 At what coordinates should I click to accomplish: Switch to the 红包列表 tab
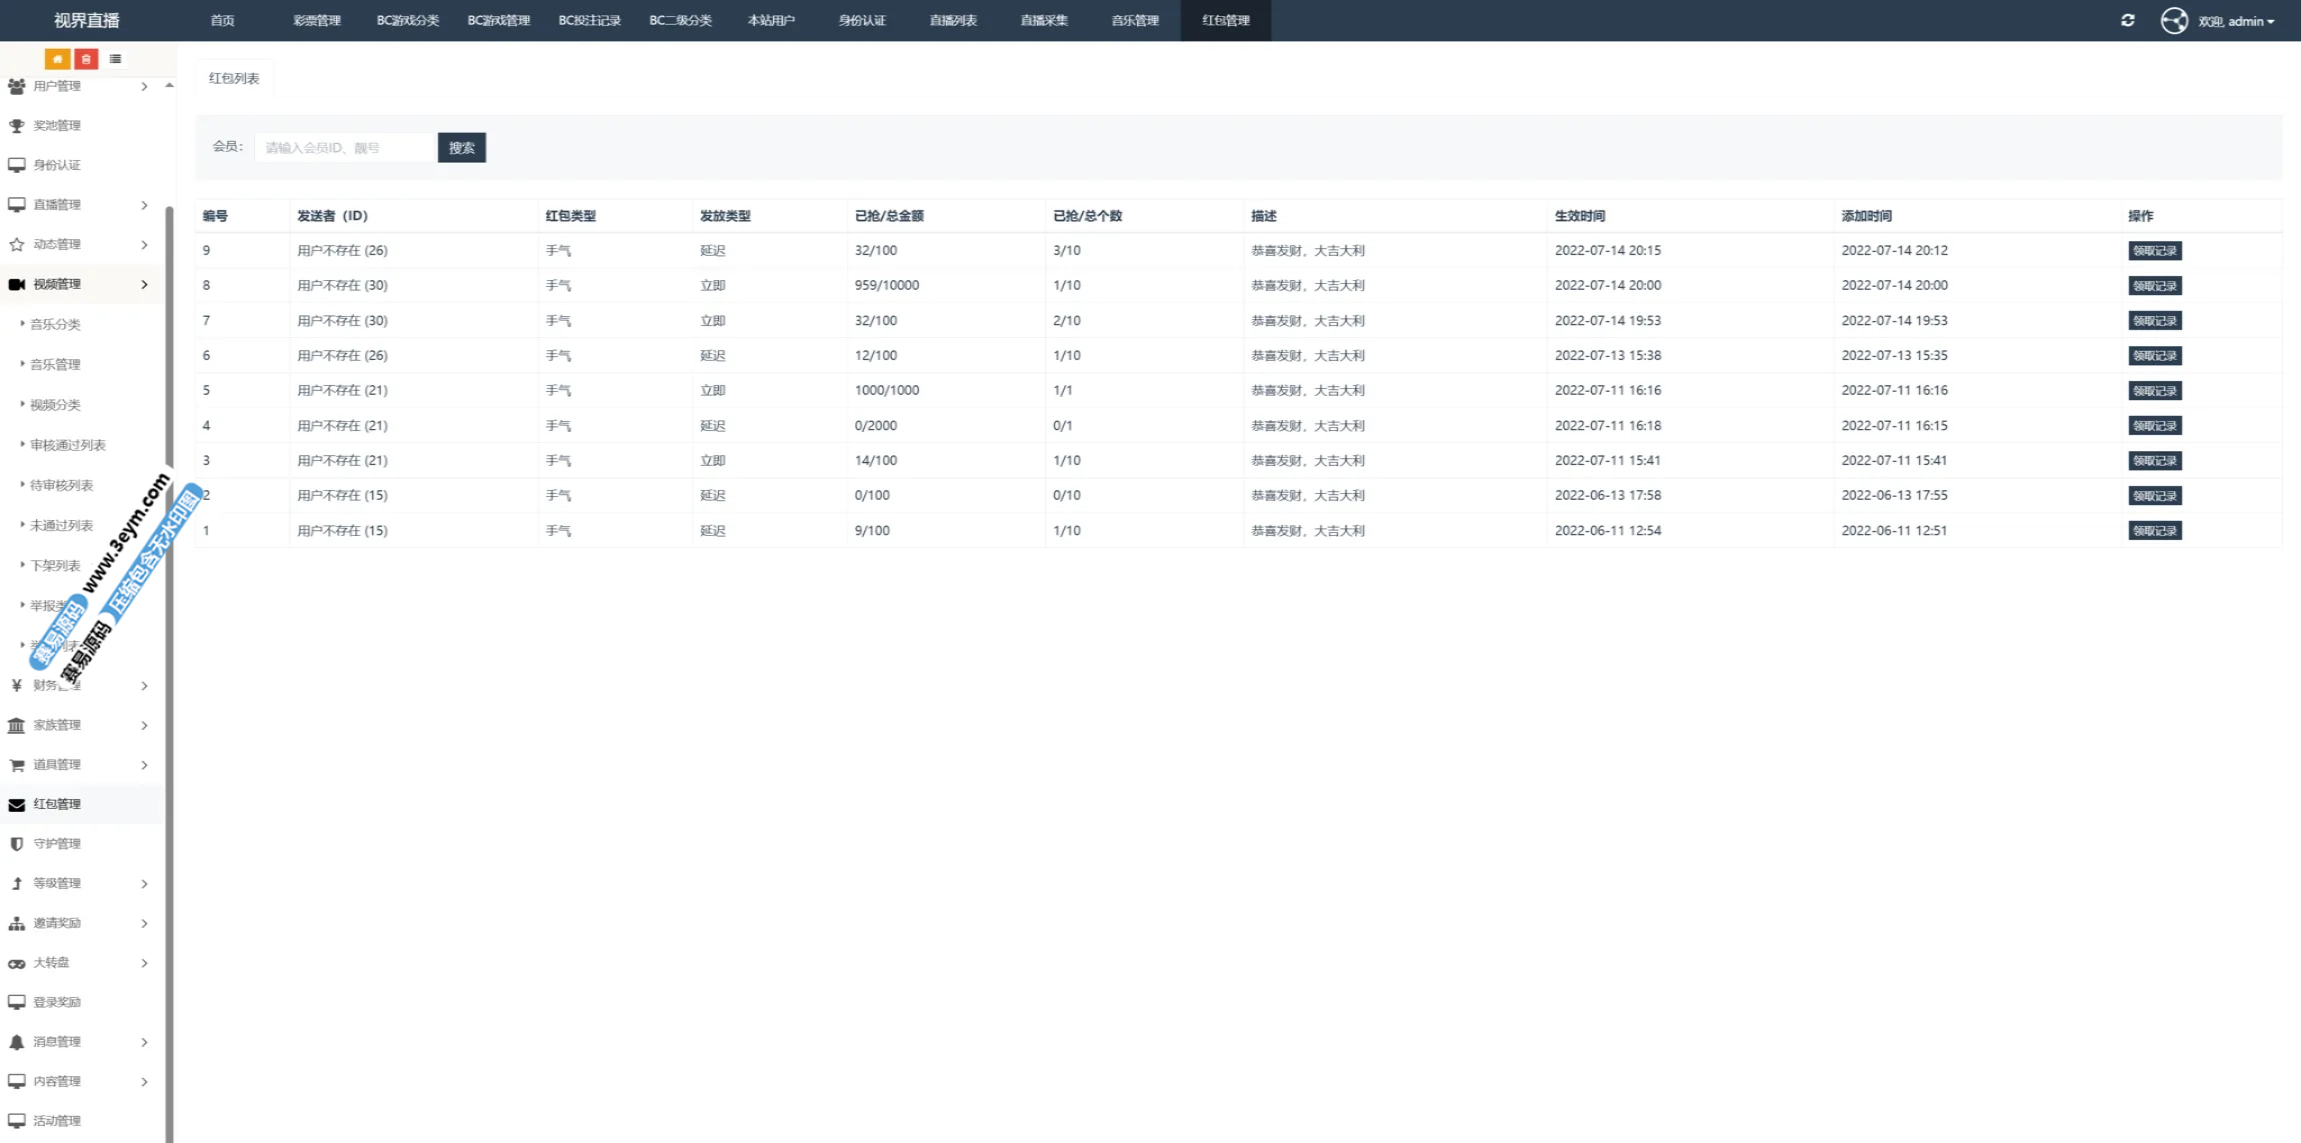pyautogui.click(x=234, y=78)
